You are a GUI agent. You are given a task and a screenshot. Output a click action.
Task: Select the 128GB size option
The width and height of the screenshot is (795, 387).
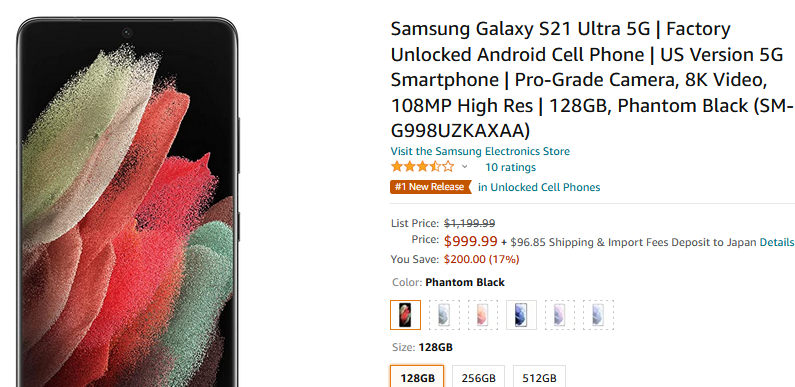417,377
